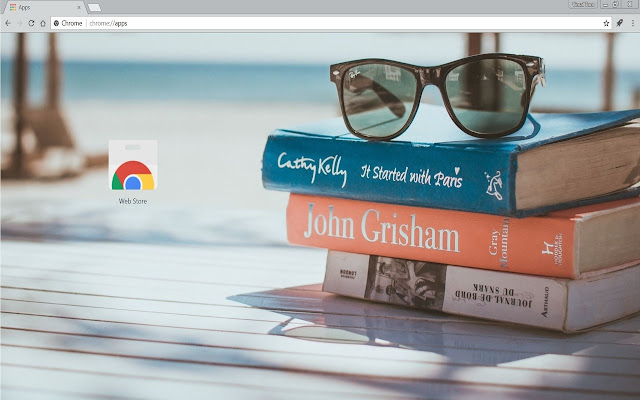Open the Web Store app icon

point(133,165)
